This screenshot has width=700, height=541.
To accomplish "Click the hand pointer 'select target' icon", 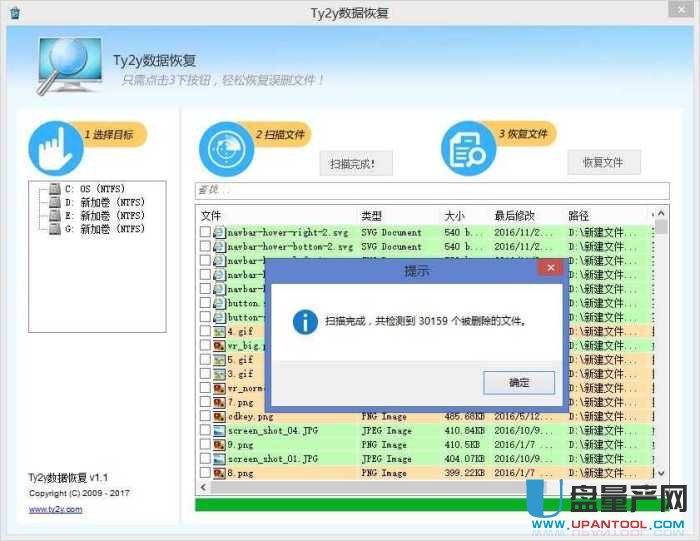I will [x=58, y=147].
